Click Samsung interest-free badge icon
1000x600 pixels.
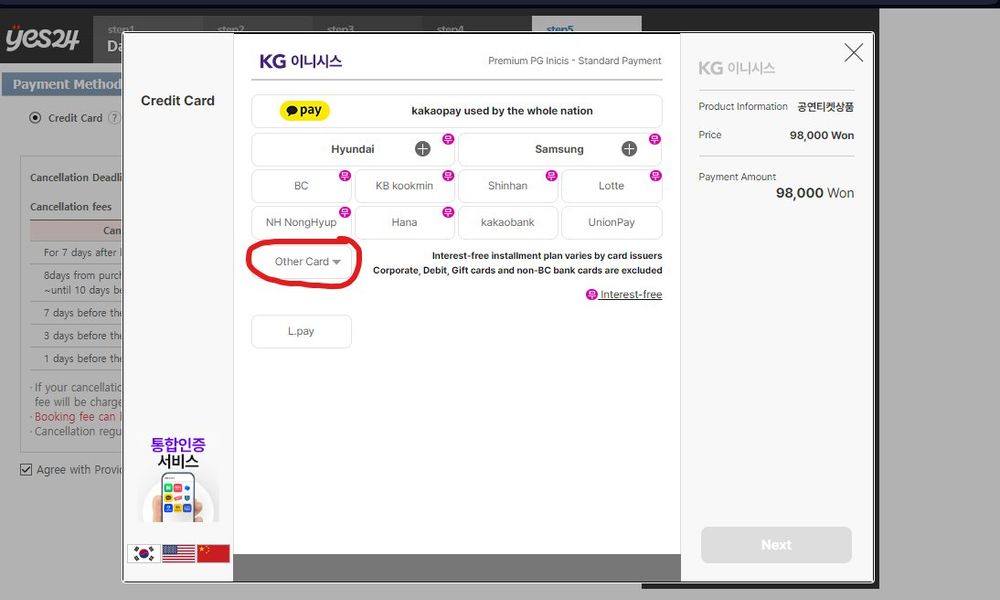point(655,139)
